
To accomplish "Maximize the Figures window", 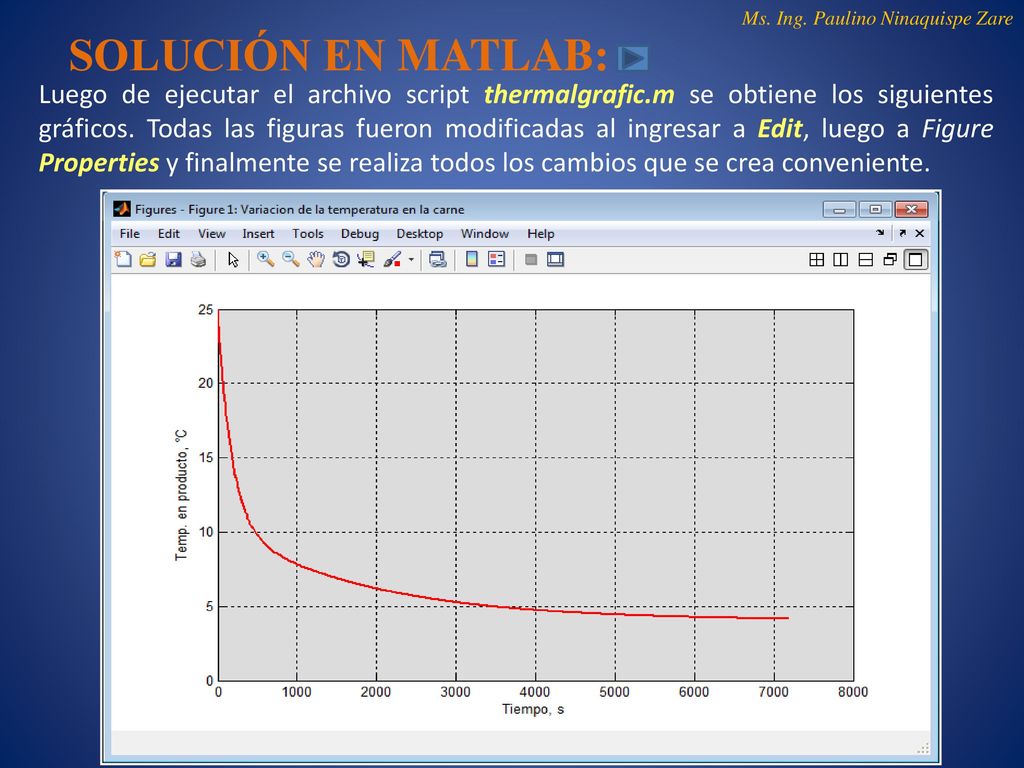I will [875, 210].
